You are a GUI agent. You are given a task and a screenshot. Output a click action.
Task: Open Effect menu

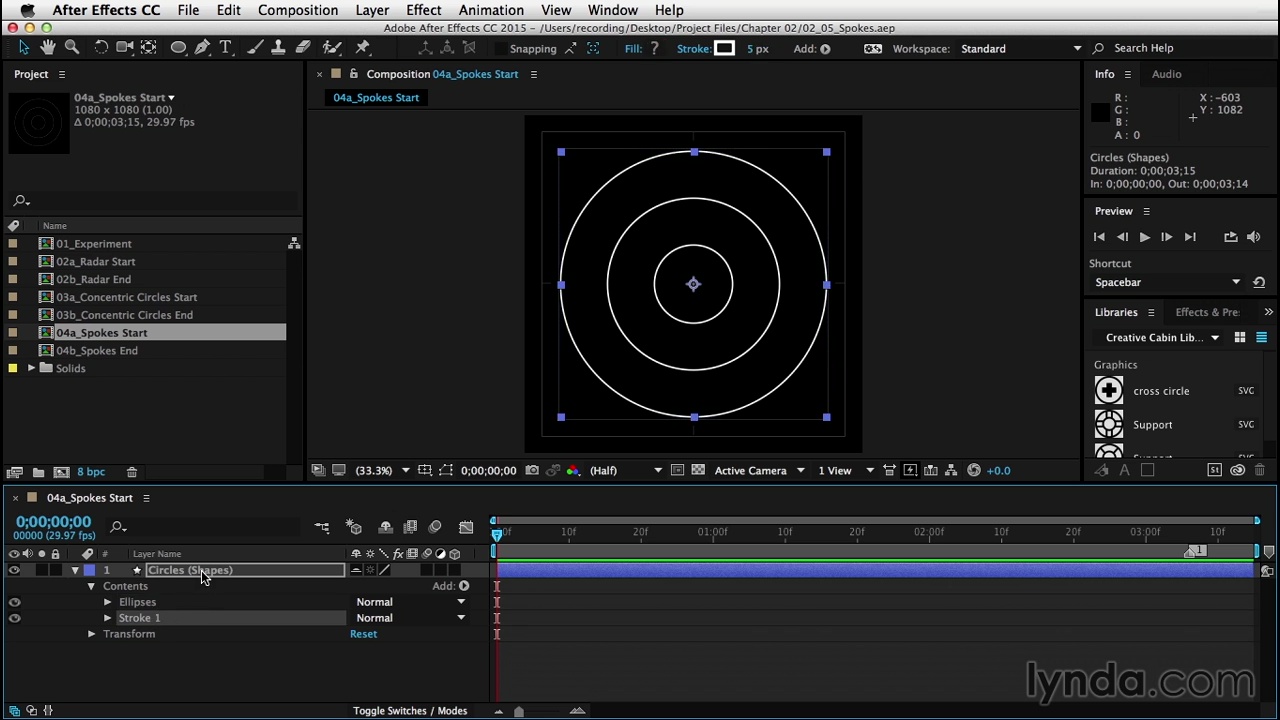click(424, 10)
